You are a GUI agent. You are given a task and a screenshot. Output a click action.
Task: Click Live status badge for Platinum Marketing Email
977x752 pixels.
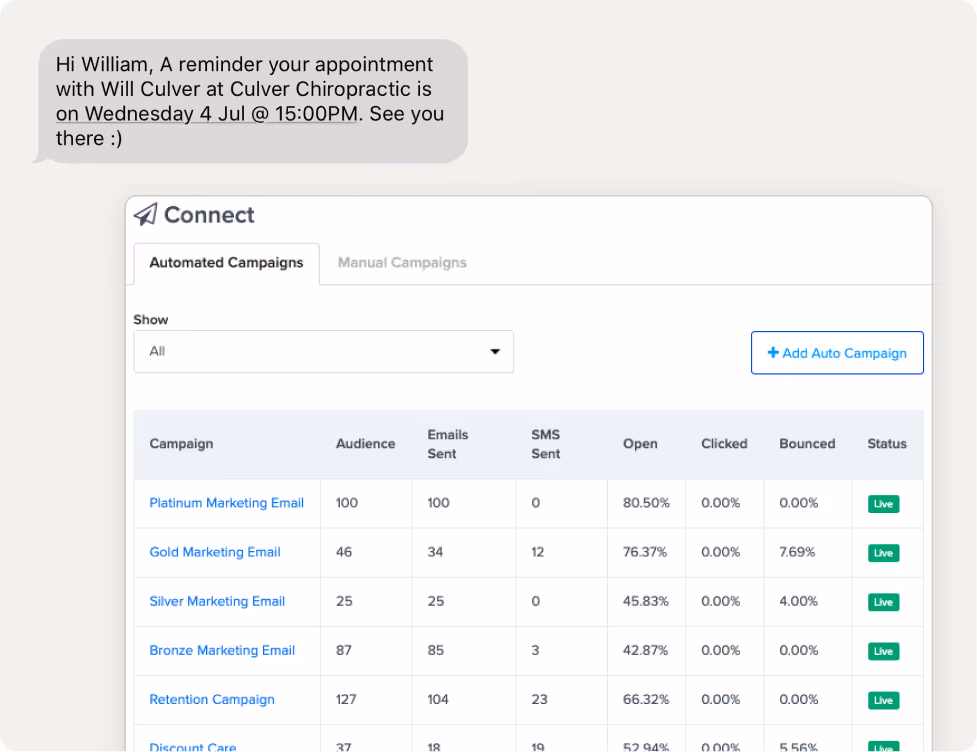884,503
